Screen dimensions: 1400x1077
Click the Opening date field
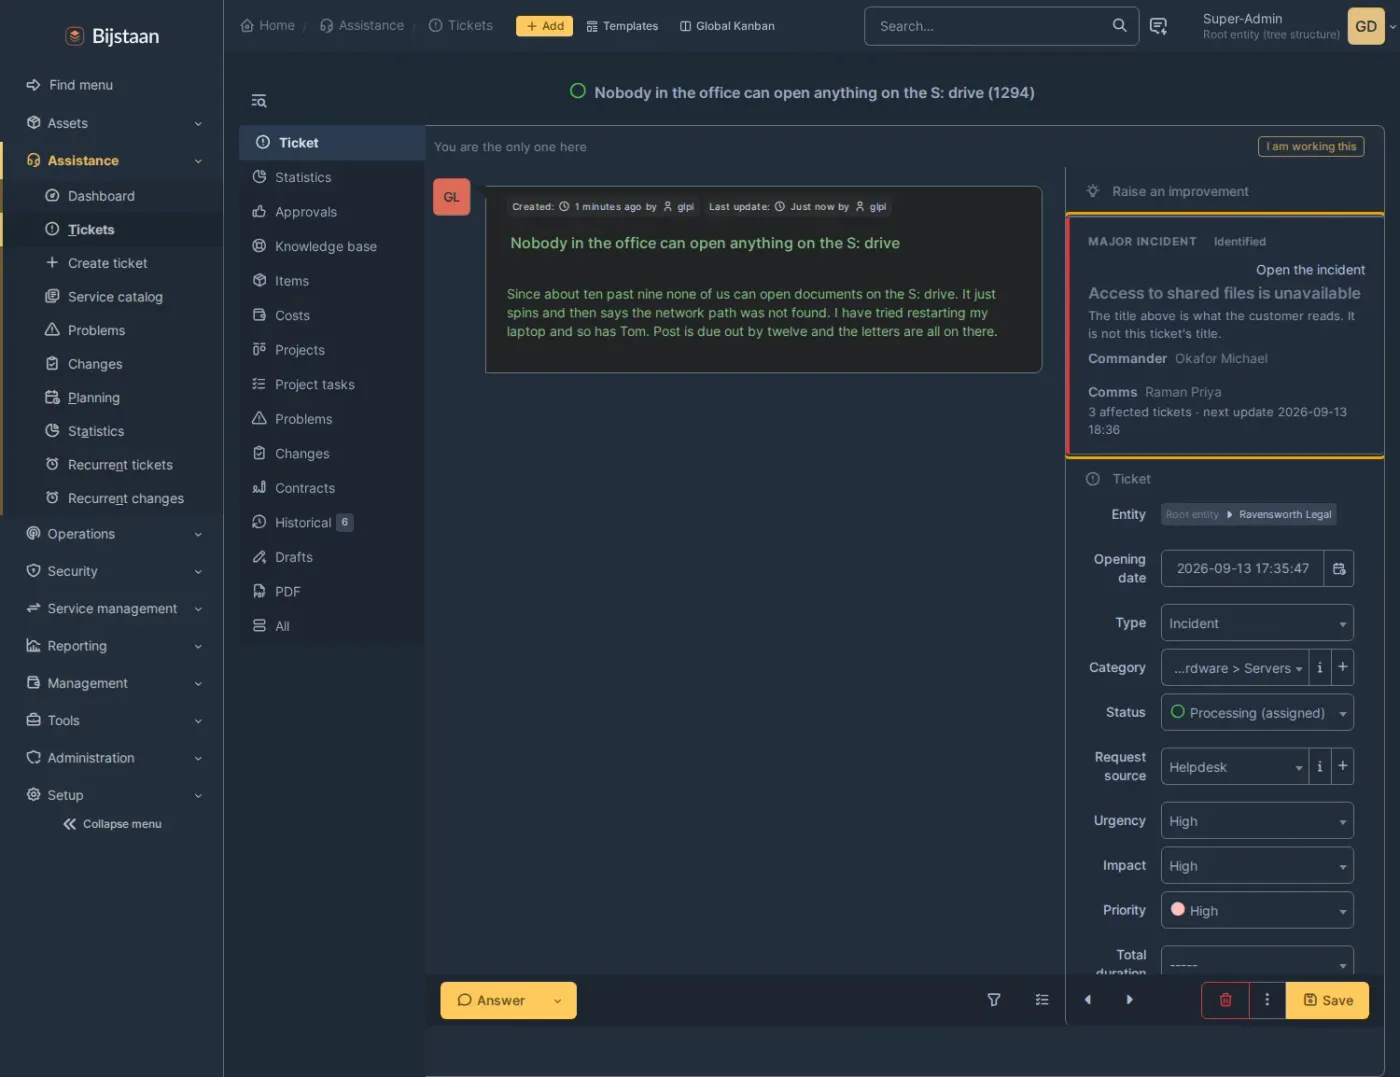(x=1242, y=568)
